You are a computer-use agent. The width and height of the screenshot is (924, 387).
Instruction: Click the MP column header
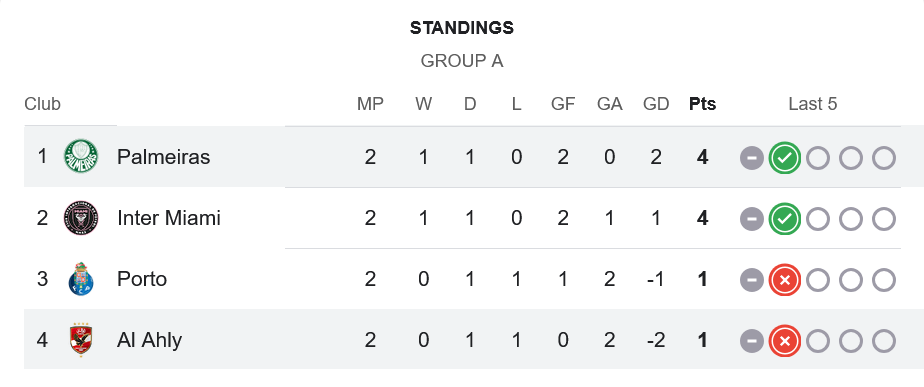tap(370, 104)
